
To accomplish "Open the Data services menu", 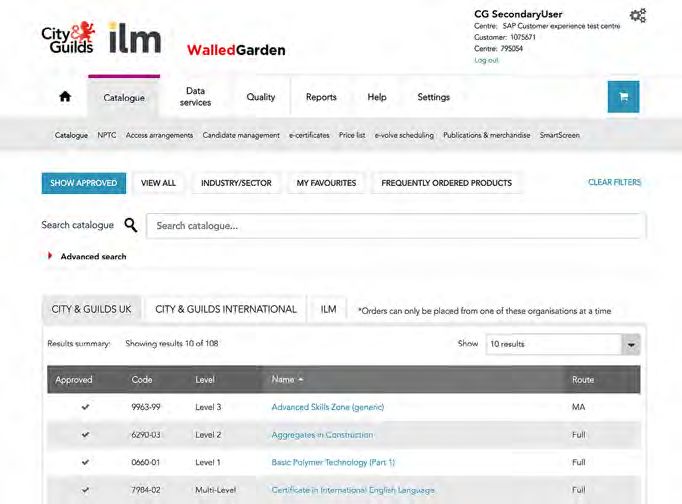I will click(195, 97).
